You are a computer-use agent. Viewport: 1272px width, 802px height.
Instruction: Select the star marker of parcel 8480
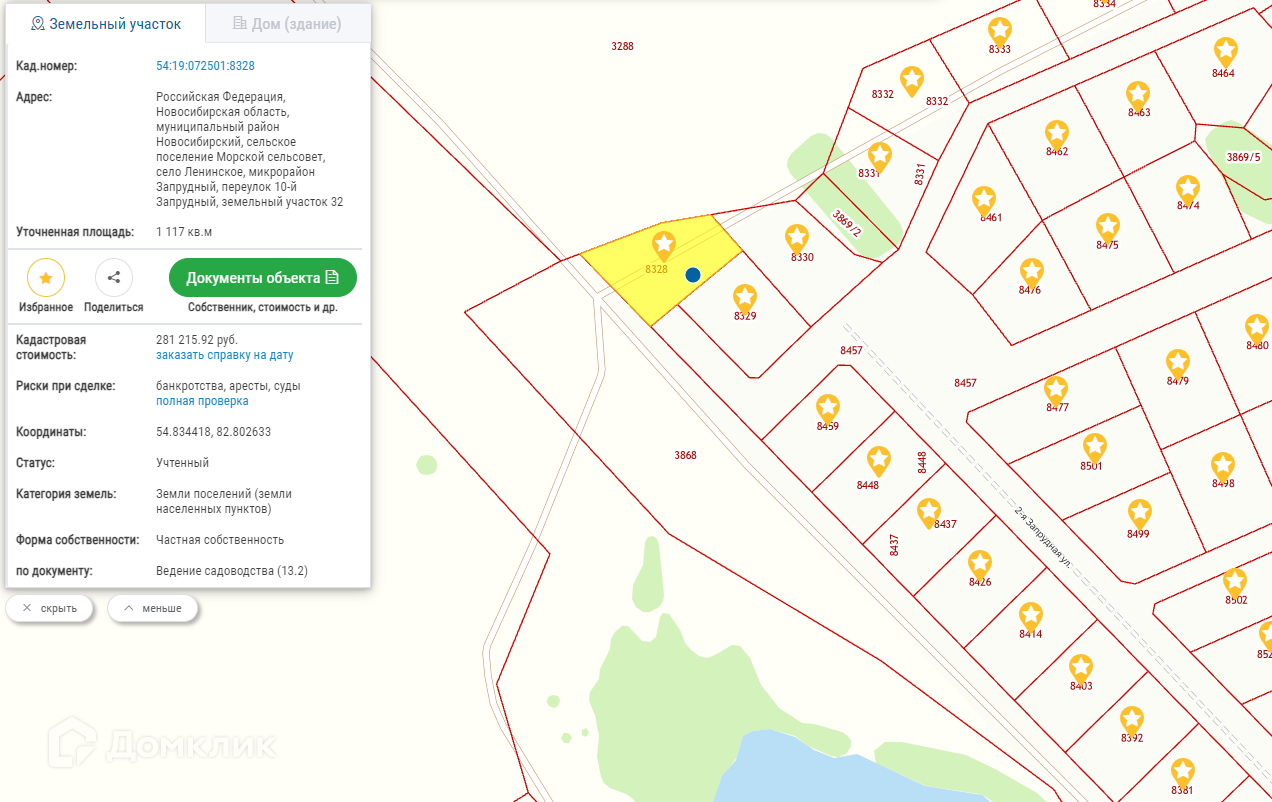pos(1257,328)
